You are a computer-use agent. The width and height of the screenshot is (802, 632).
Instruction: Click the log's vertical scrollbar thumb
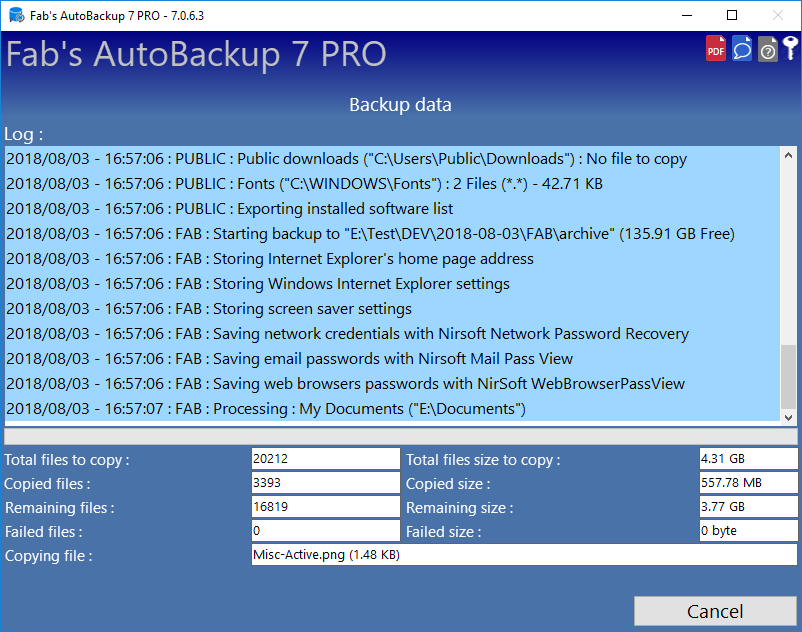click(x=788, y=377)
